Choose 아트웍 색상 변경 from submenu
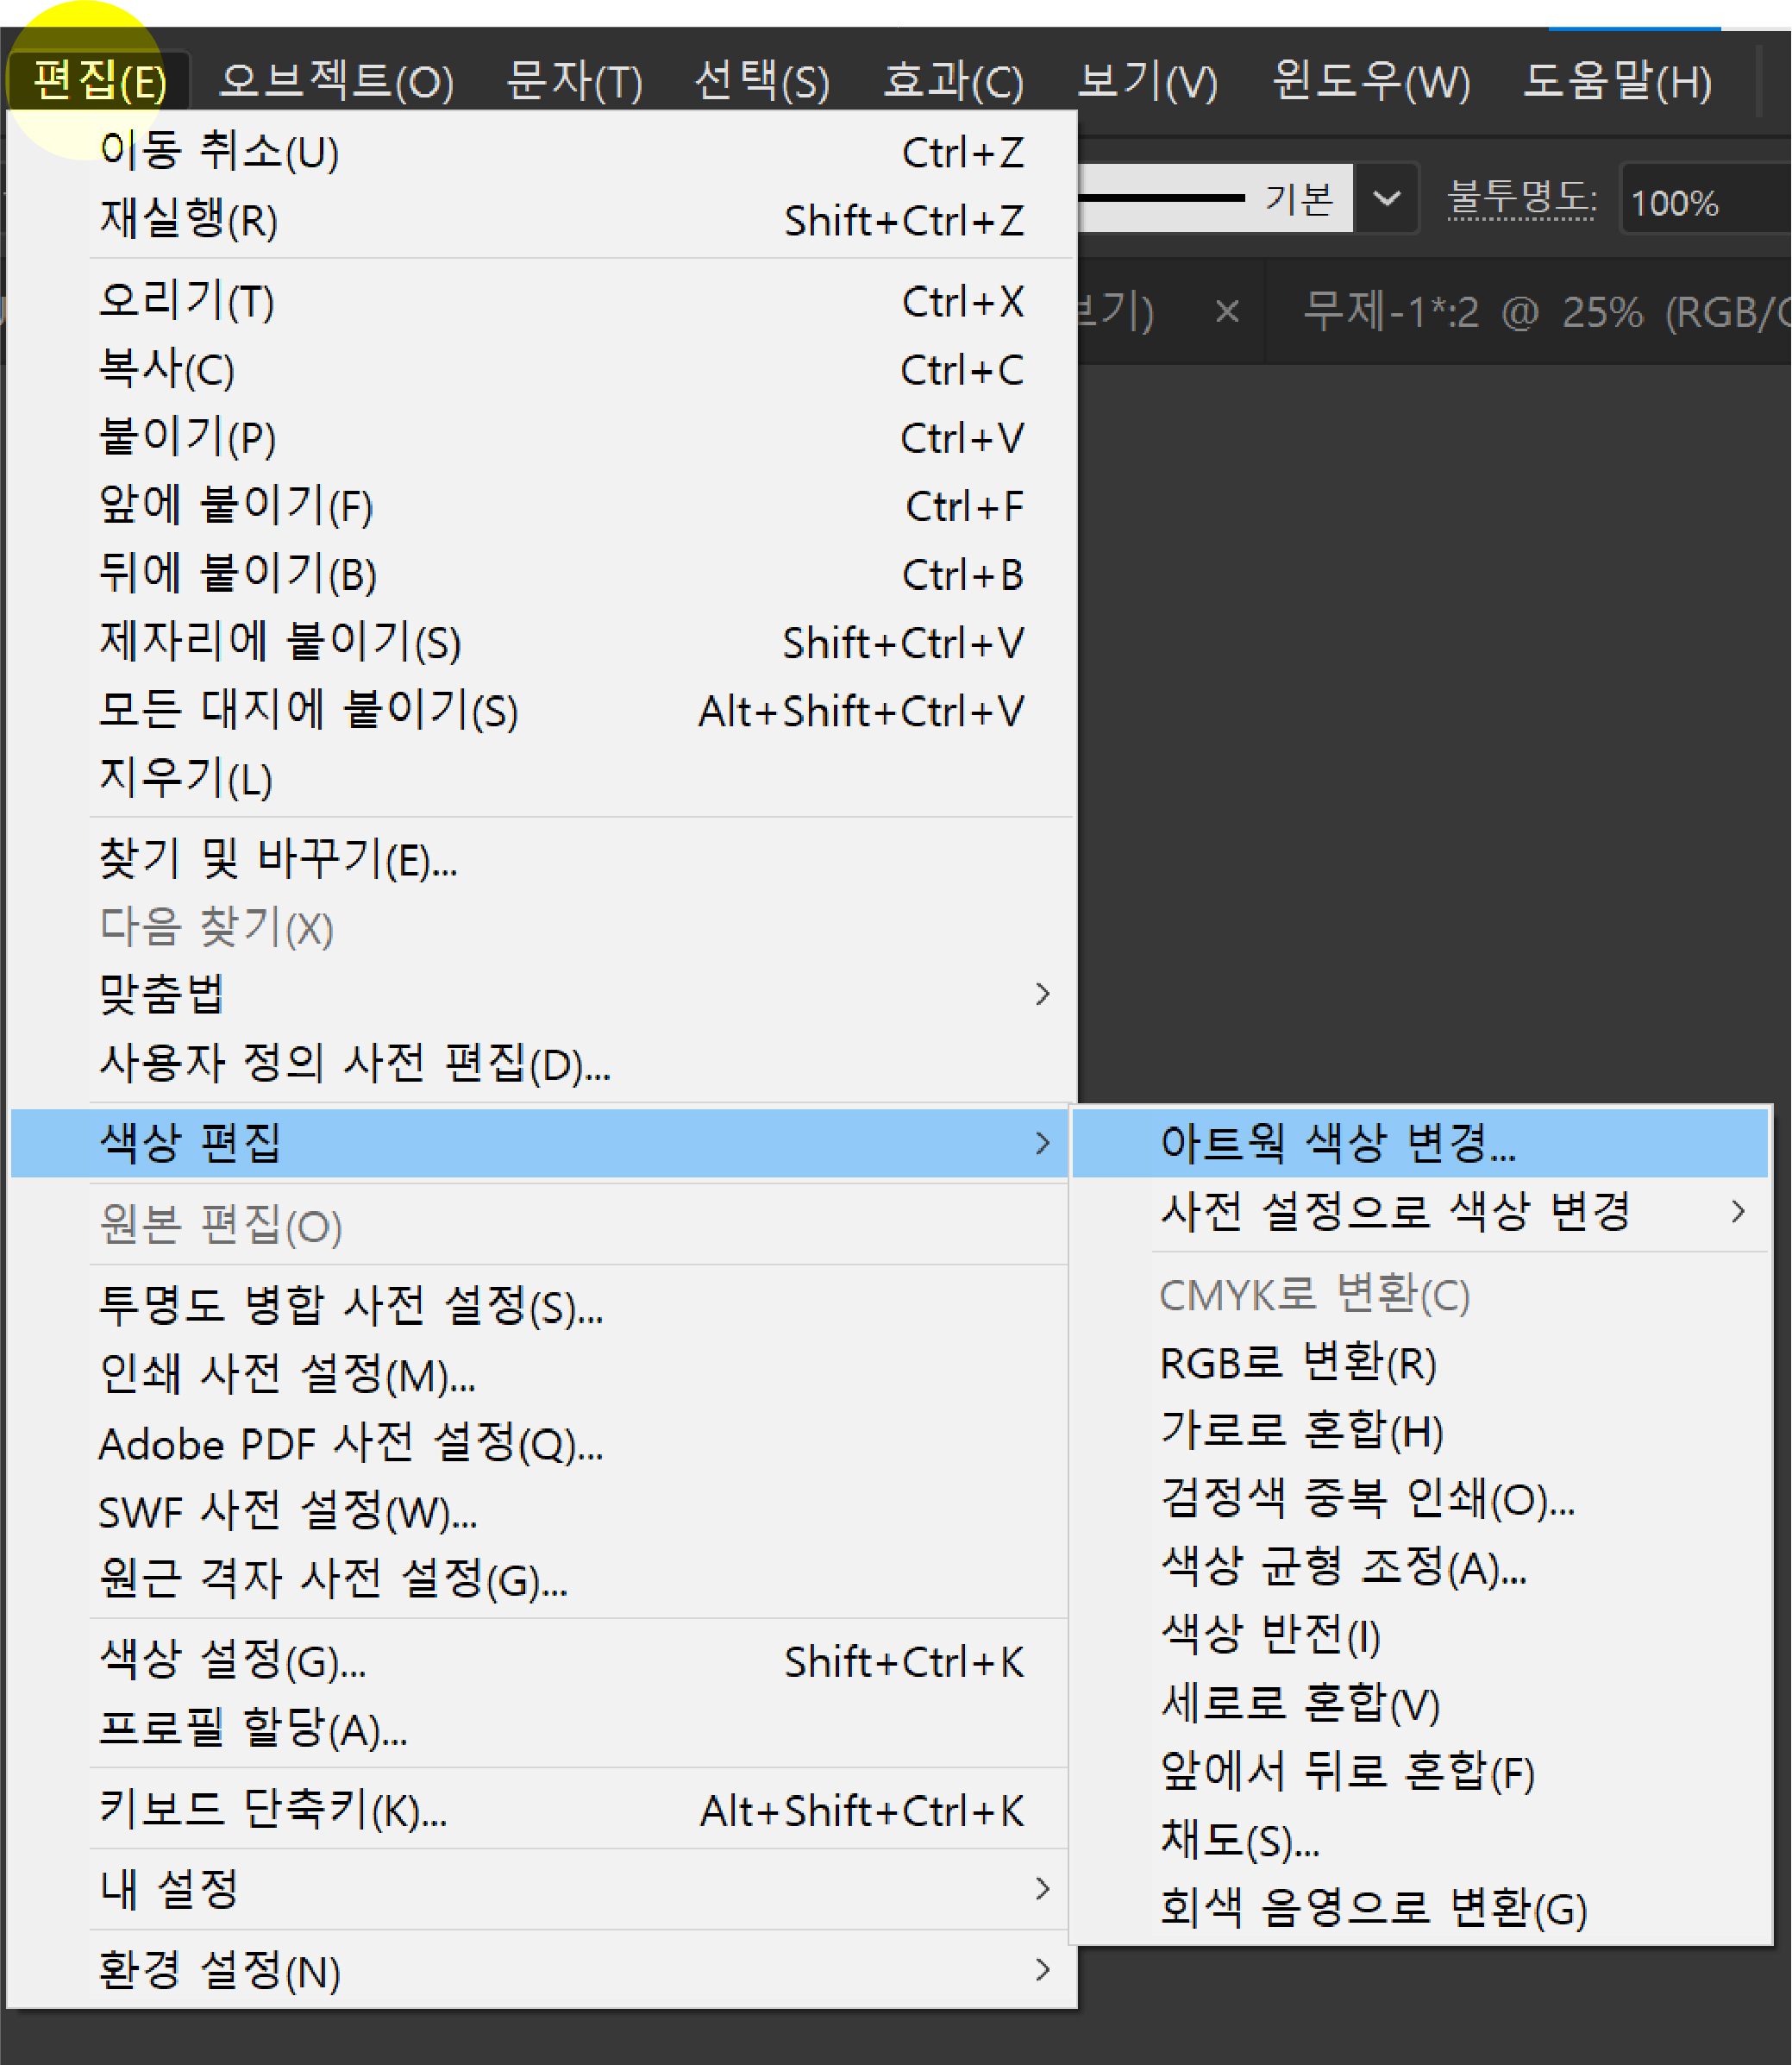This screenshot has width=1792, height=2065. click(x=1337, y=1142)
